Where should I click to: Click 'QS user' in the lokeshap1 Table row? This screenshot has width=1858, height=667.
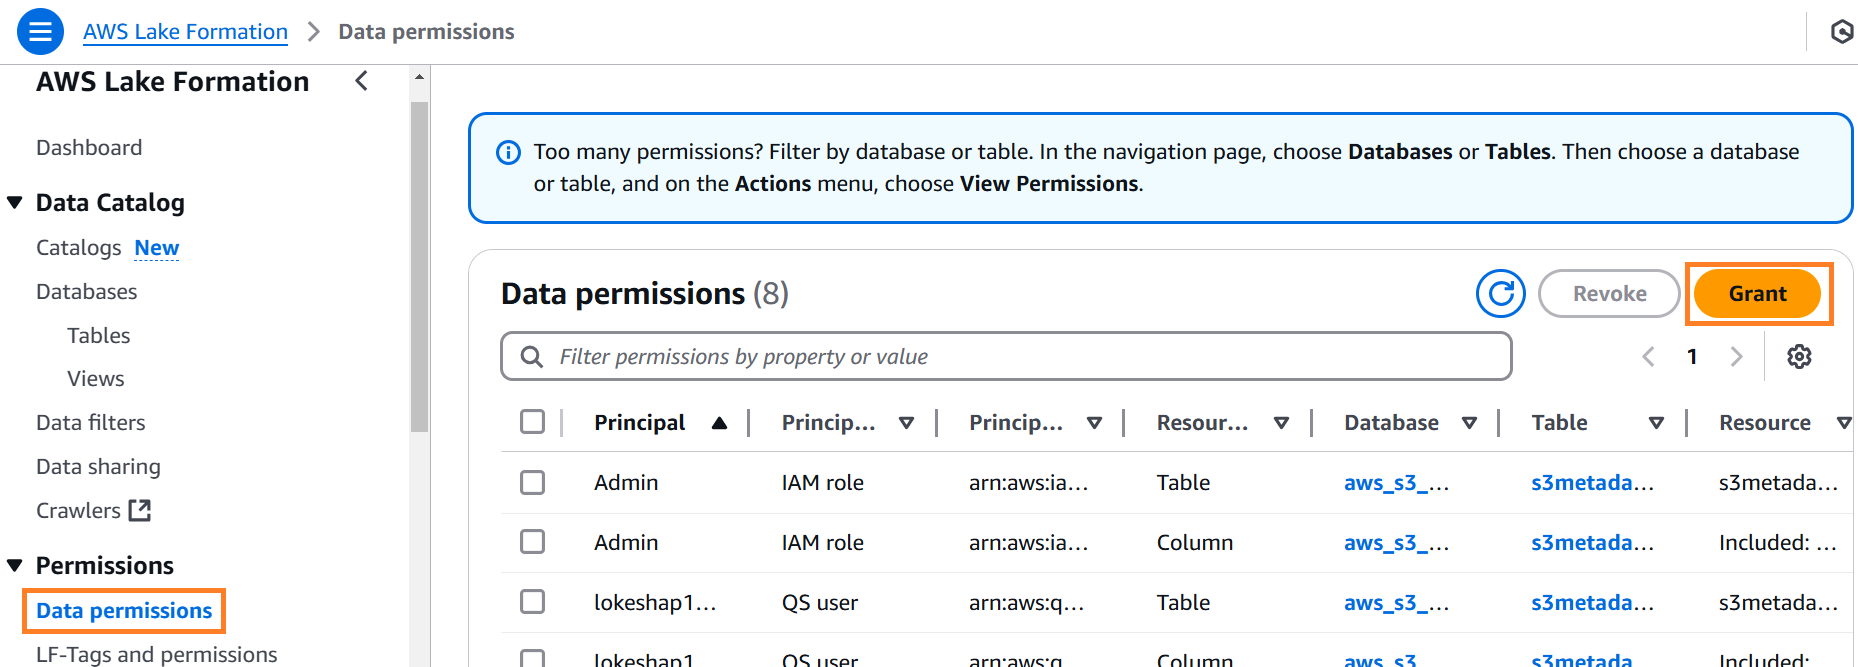coord(819,603)
